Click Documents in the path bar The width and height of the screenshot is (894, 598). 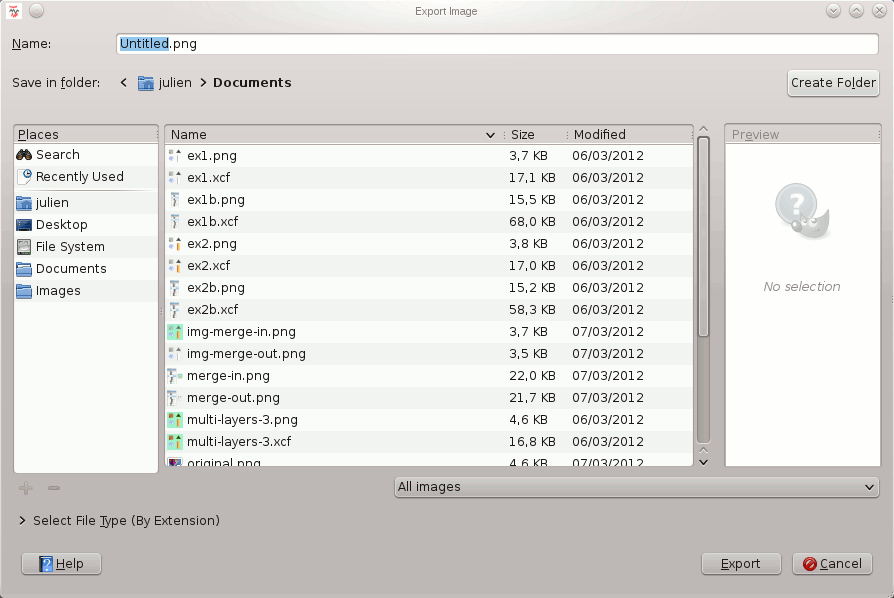pos(251,82)
